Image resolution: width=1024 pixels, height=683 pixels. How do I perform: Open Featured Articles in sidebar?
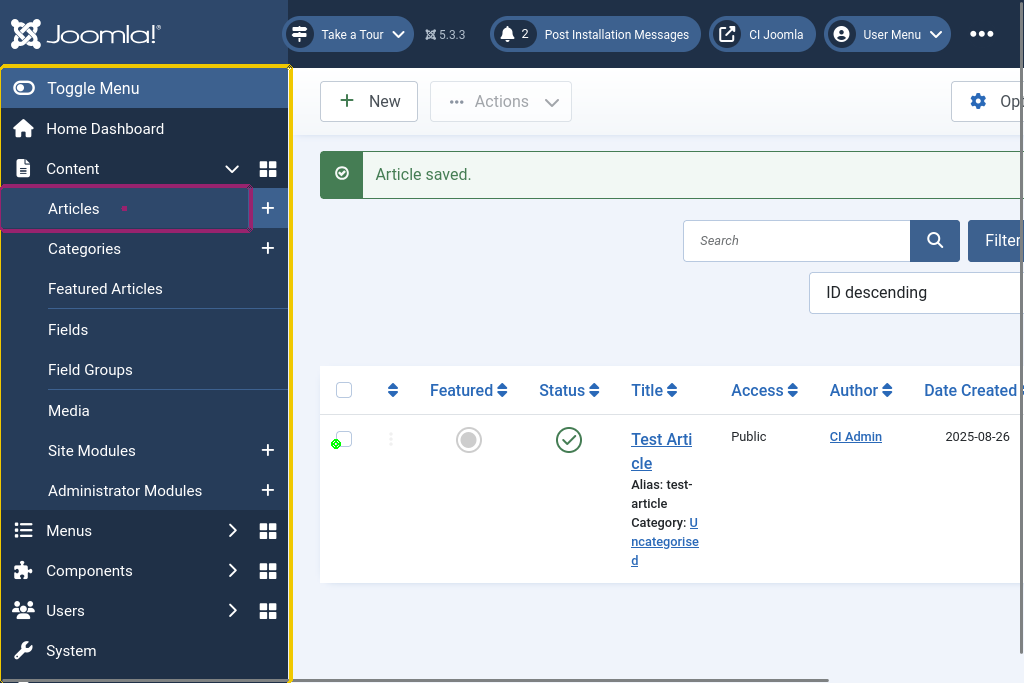pos(105,289)
